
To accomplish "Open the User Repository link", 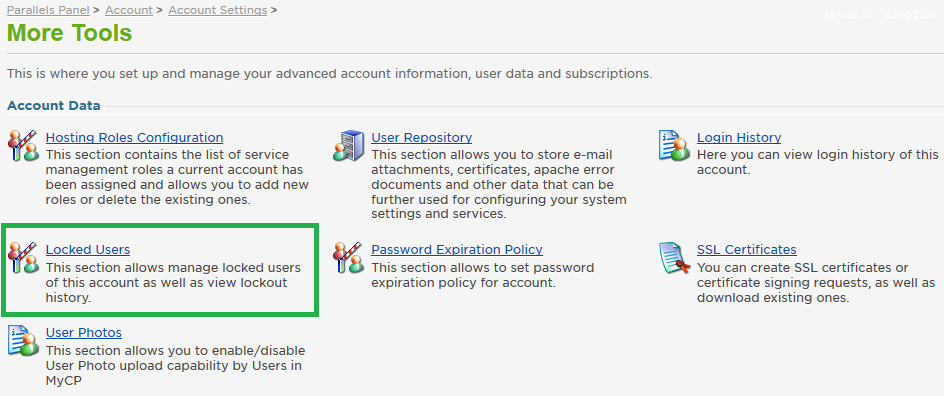I will [x=421, y=137].
